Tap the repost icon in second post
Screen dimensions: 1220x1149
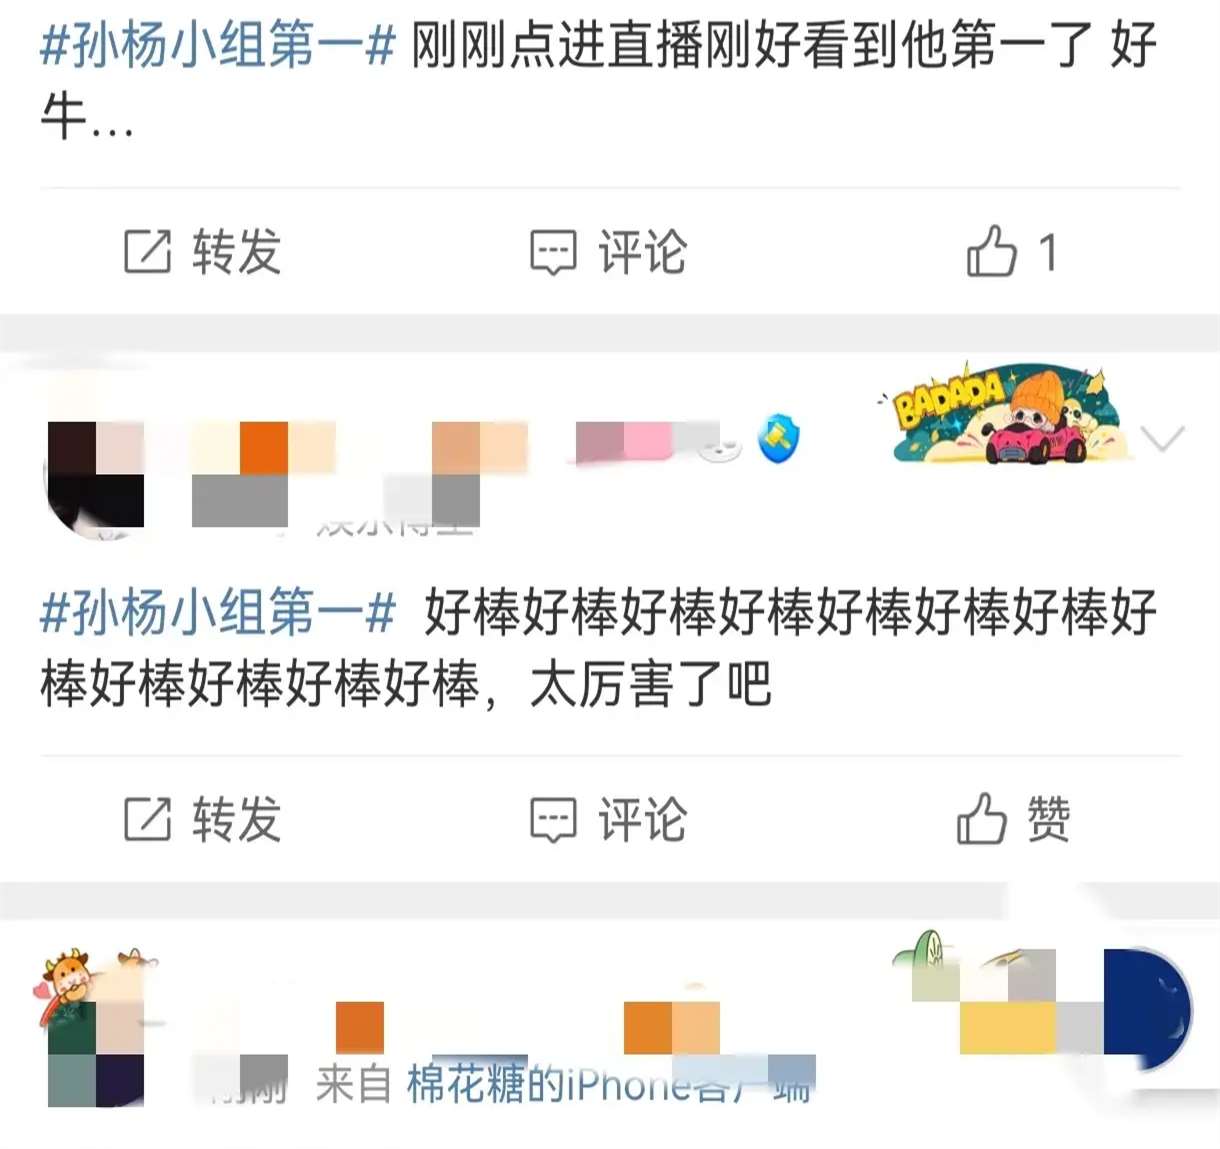[x=147, y=820]
